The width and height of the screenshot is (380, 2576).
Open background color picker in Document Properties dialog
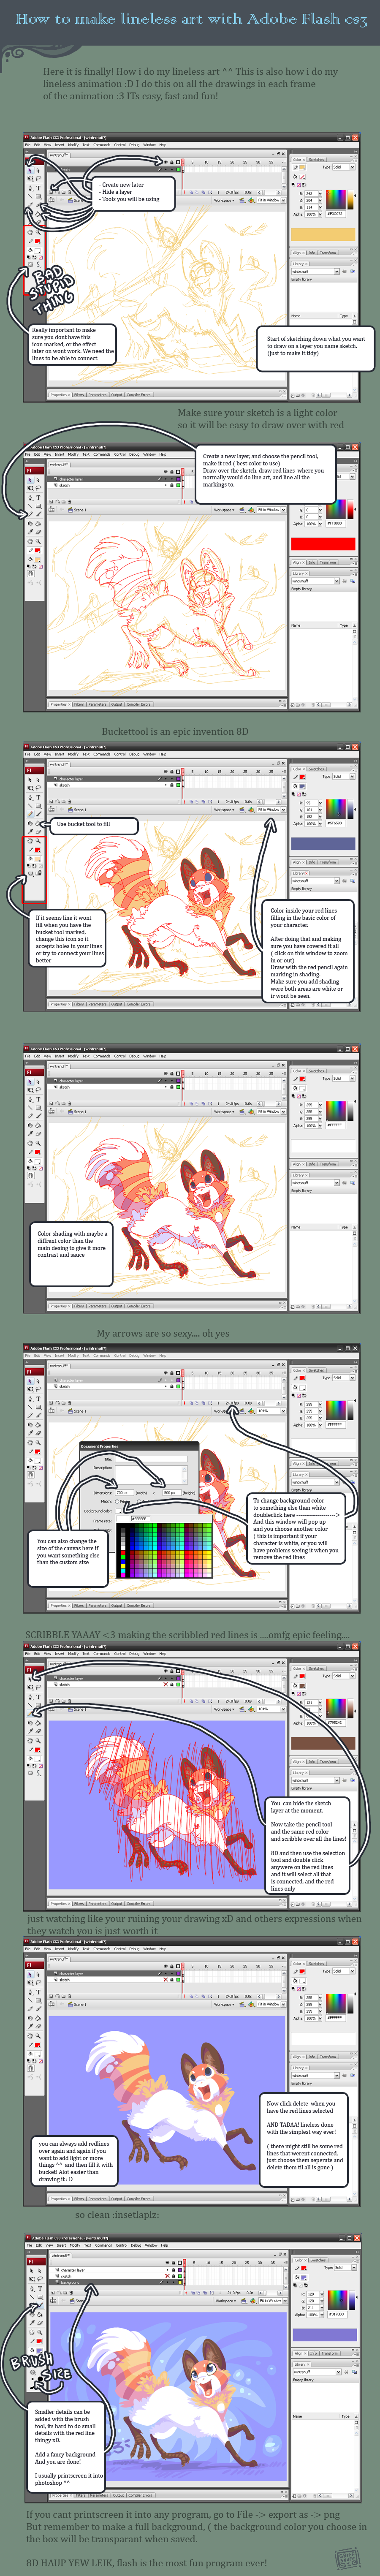coord(120,1511)
